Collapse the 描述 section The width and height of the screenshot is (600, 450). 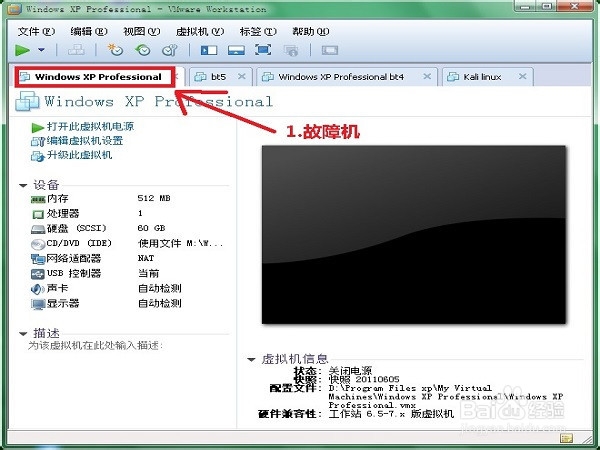click(x=23, y=334)
